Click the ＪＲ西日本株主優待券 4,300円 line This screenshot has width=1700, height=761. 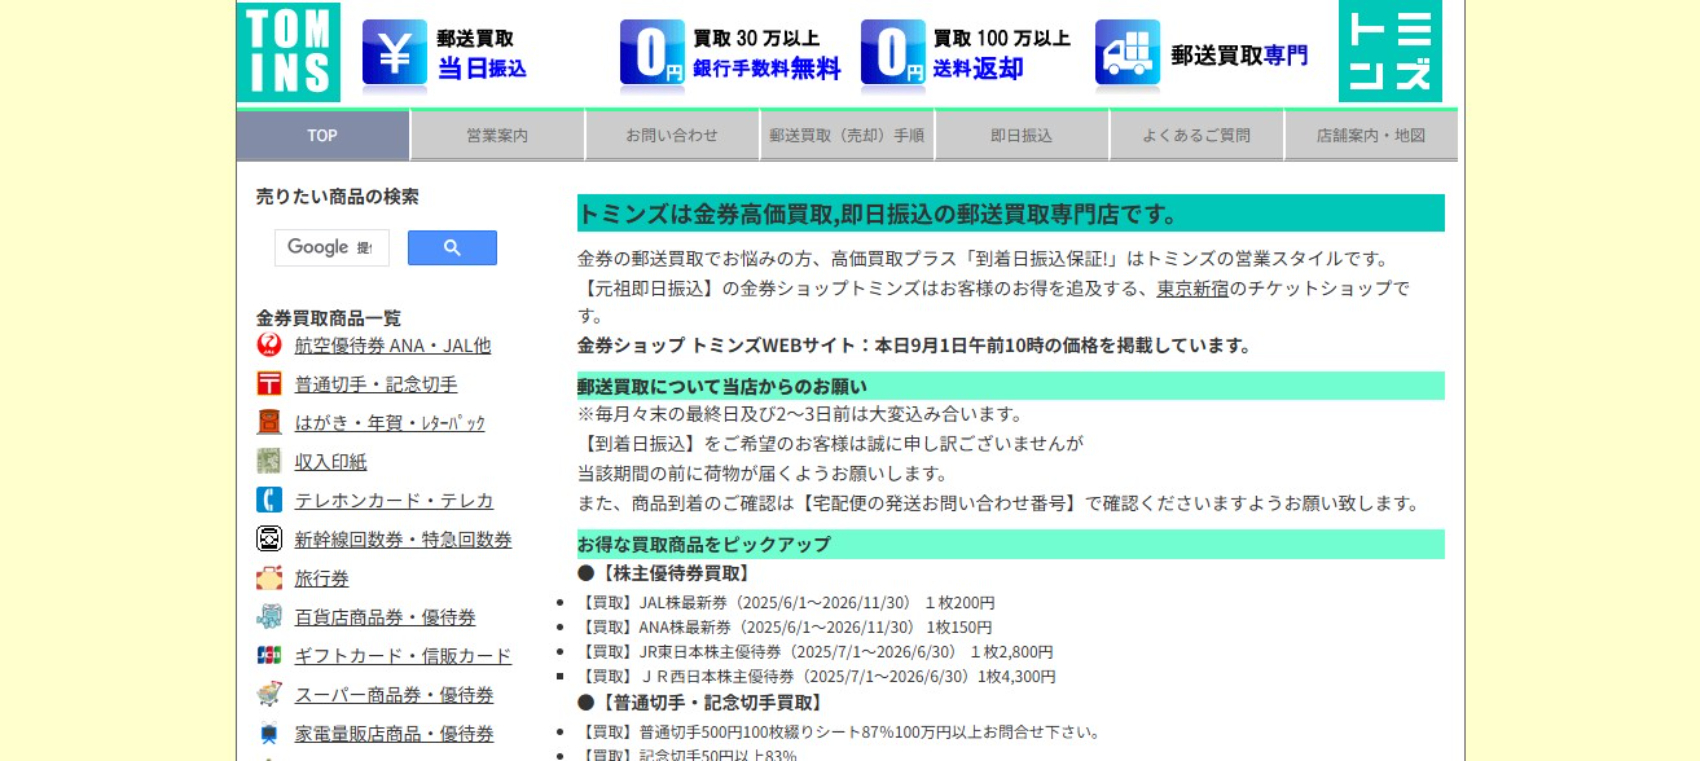818,677
